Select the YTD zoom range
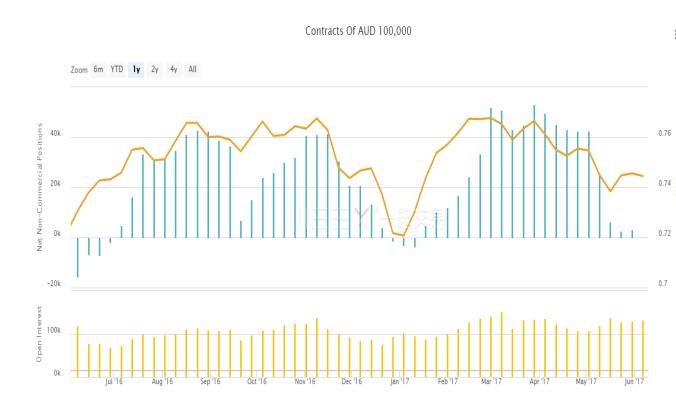Screen dimensions: 676x412 click(x=117, y=70)
